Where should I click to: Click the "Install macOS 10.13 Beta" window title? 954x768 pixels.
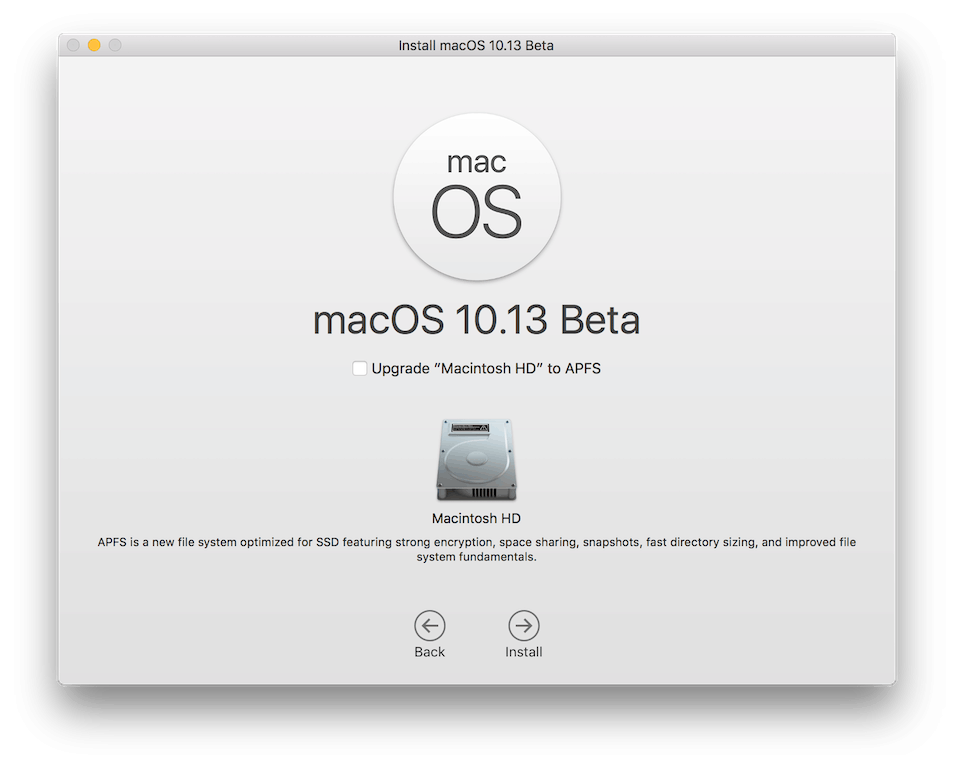point(476,46)
